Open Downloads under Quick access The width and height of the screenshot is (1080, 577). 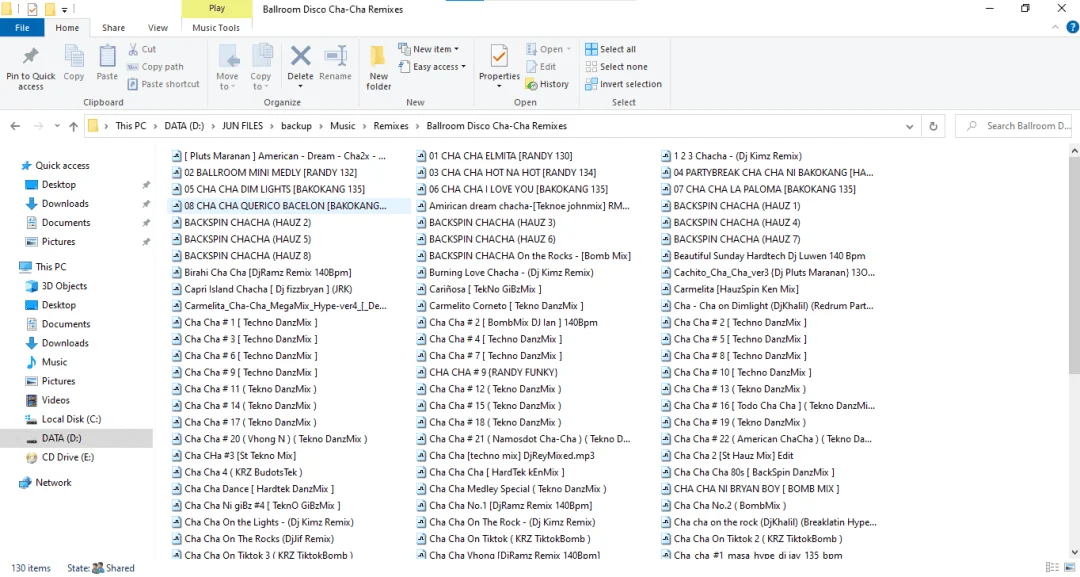coord(65,204)
